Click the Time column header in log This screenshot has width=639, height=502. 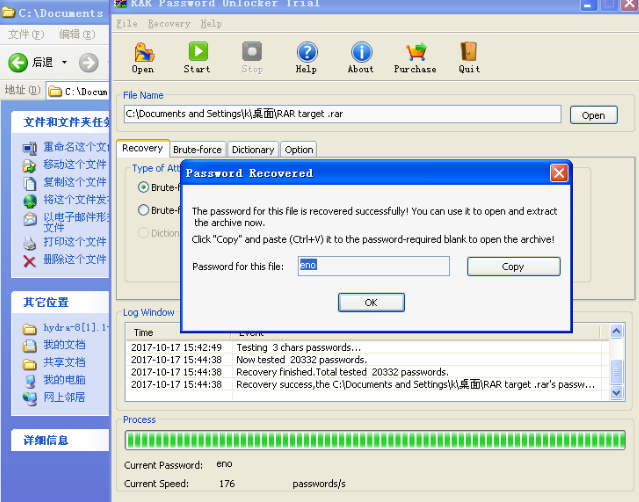click(178, 332)
